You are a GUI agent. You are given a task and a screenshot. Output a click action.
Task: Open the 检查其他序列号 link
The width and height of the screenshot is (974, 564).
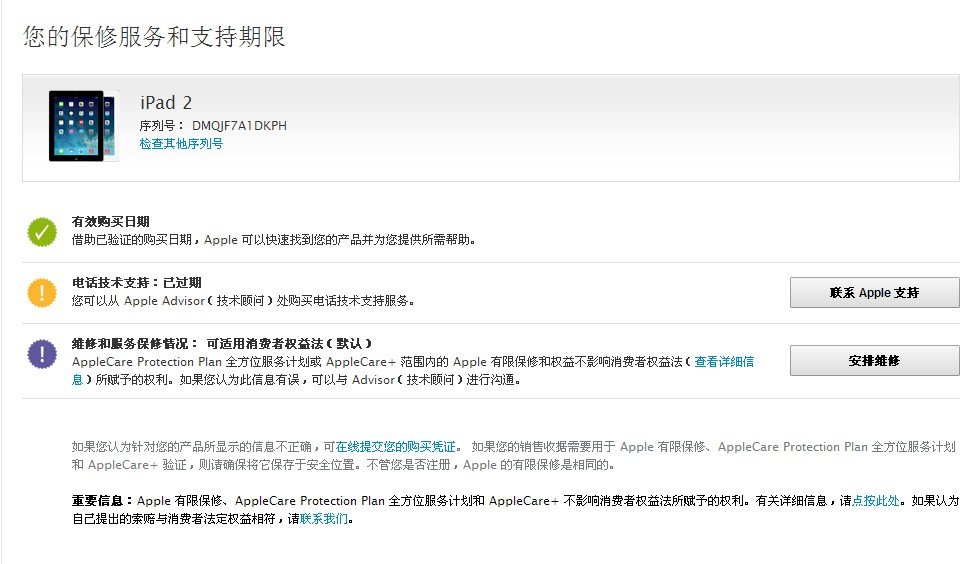point(181,143)
